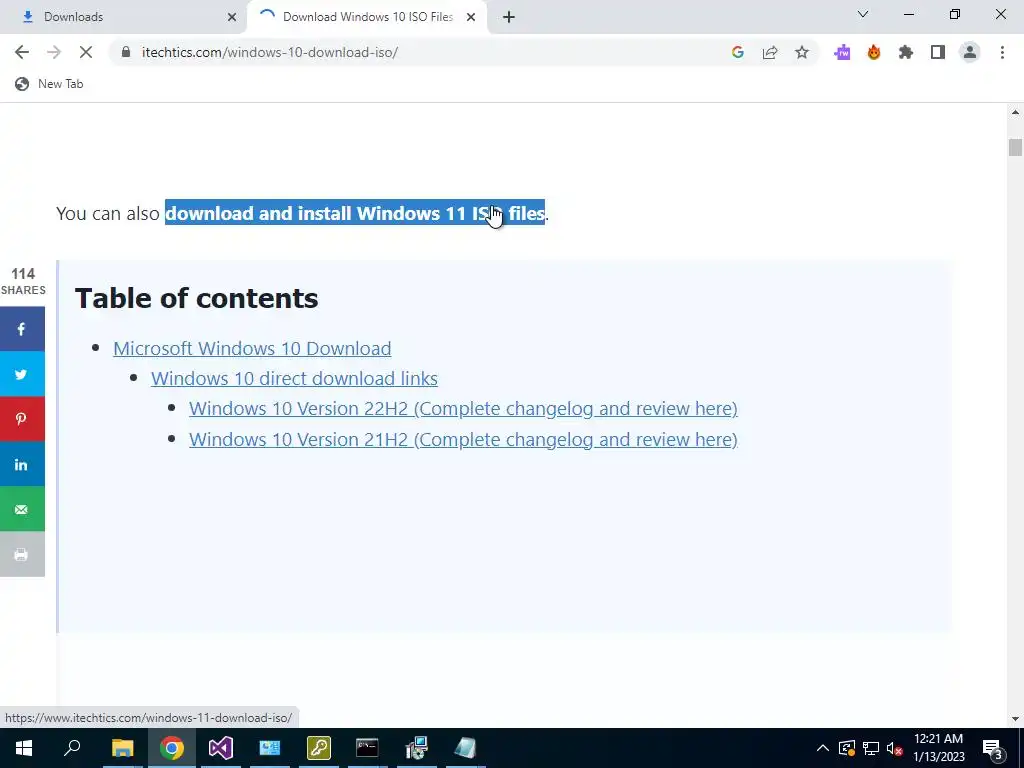Click the scrollbar down arrow
Viewport: 1024px width, 768px height.
pos(1015,719)
